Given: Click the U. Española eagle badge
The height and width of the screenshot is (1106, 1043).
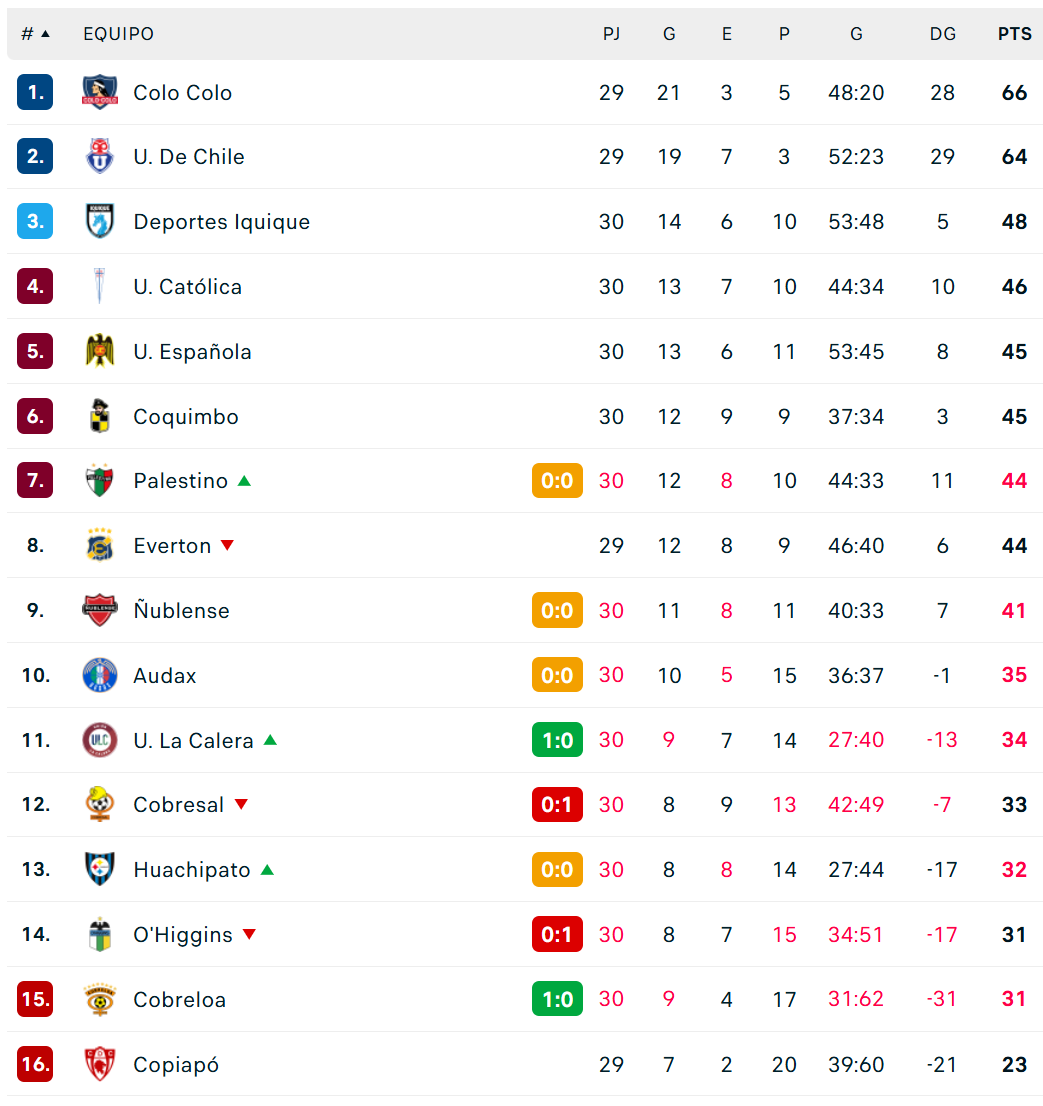Looking at the screenshot, I should (x=99, y=351).
